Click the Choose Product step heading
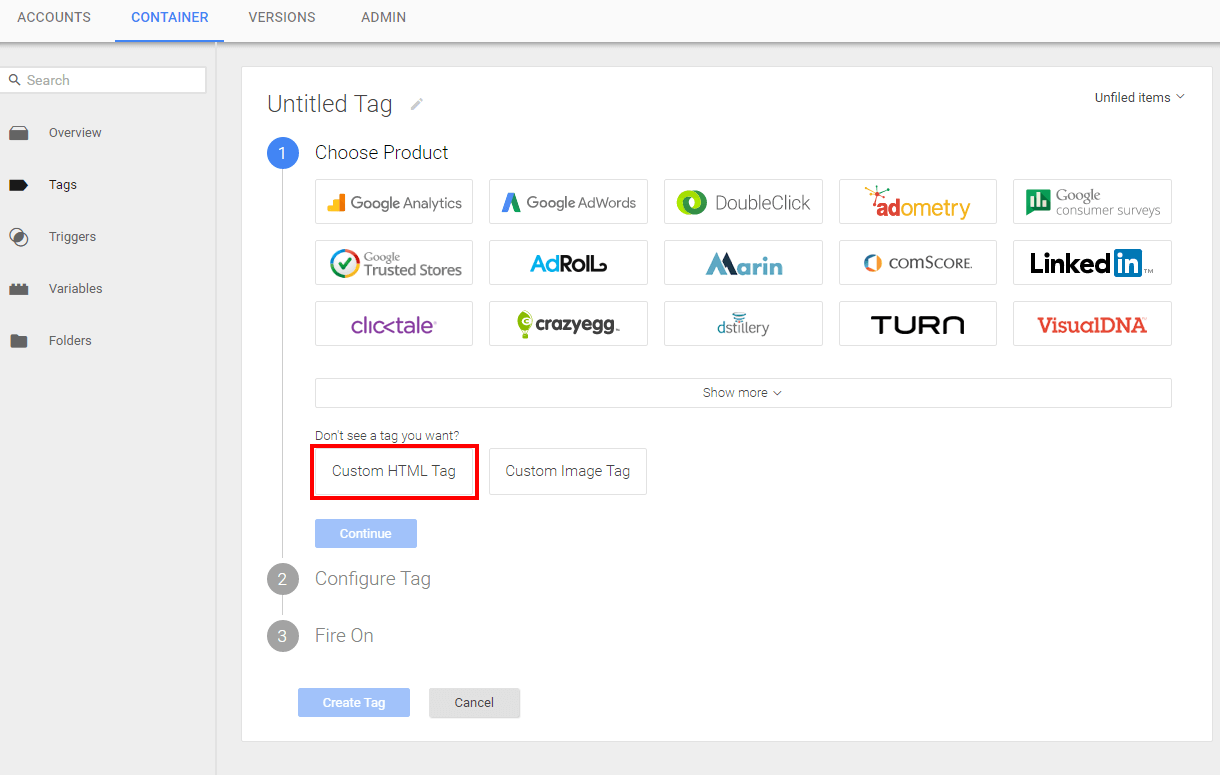 point(382,153)
